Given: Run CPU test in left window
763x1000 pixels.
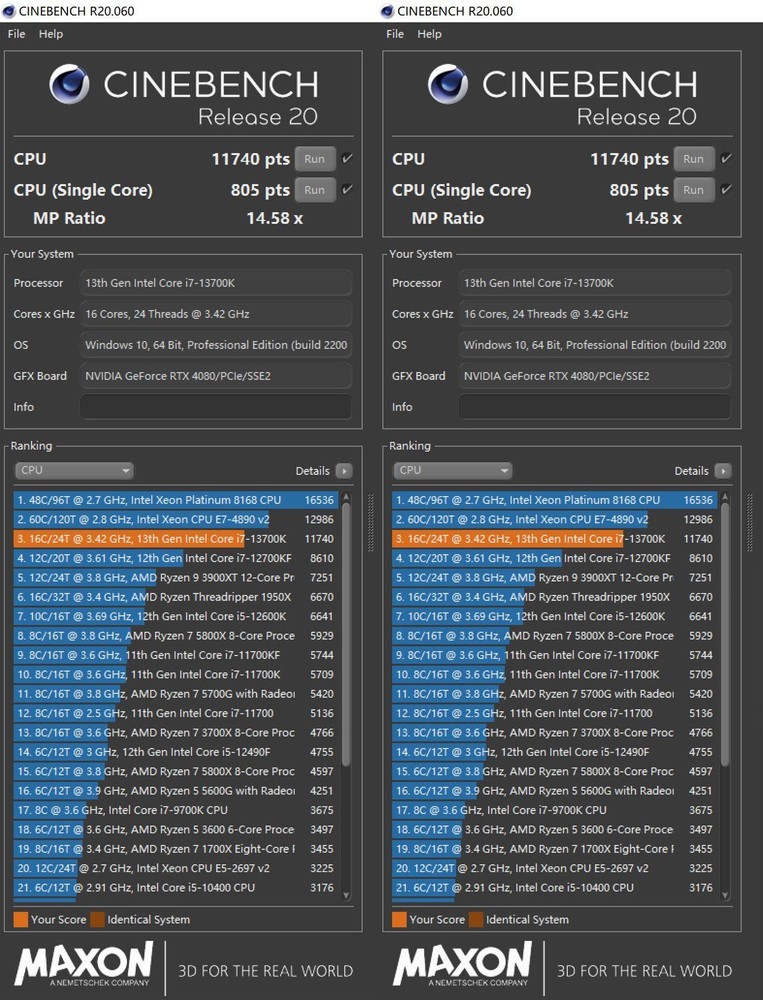Looking at the screenshot, I should click(315, 159).
